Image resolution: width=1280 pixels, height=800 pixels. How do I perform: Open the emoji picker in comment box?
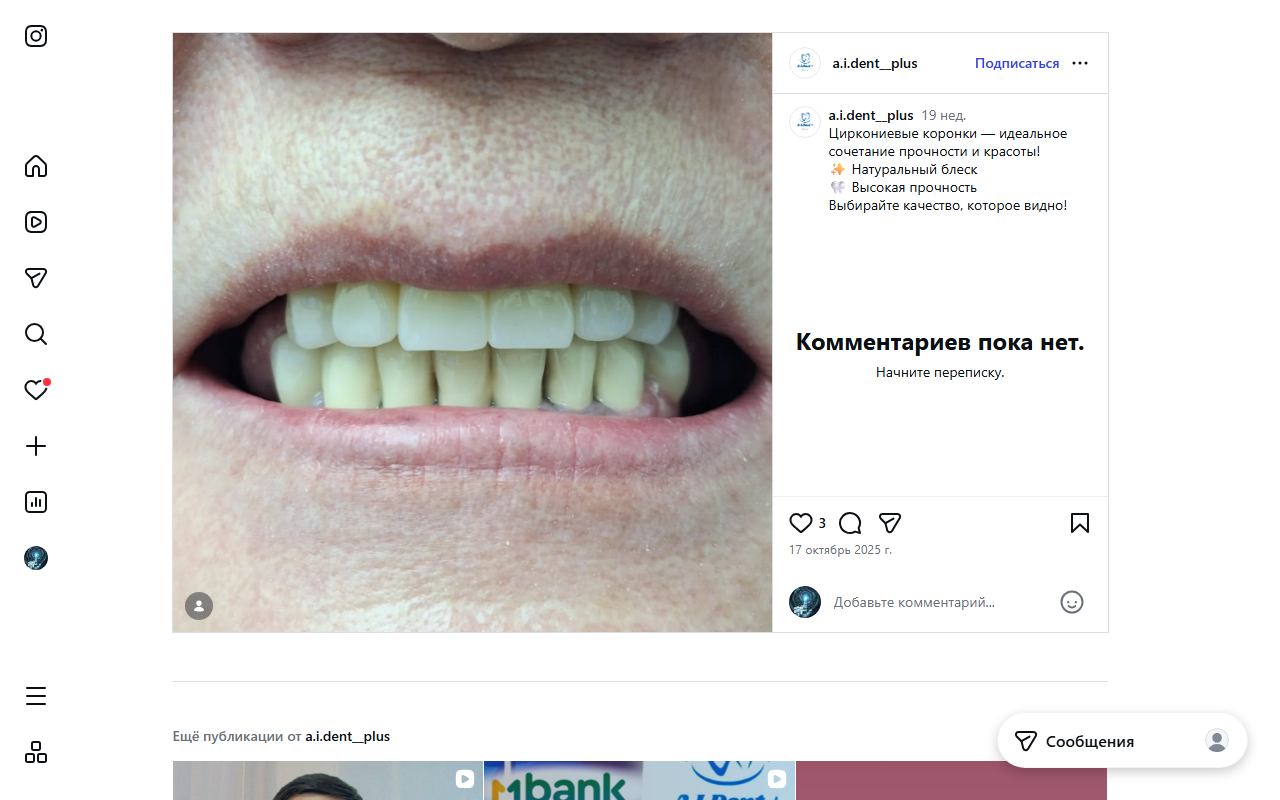click(x=1072, y=602)
